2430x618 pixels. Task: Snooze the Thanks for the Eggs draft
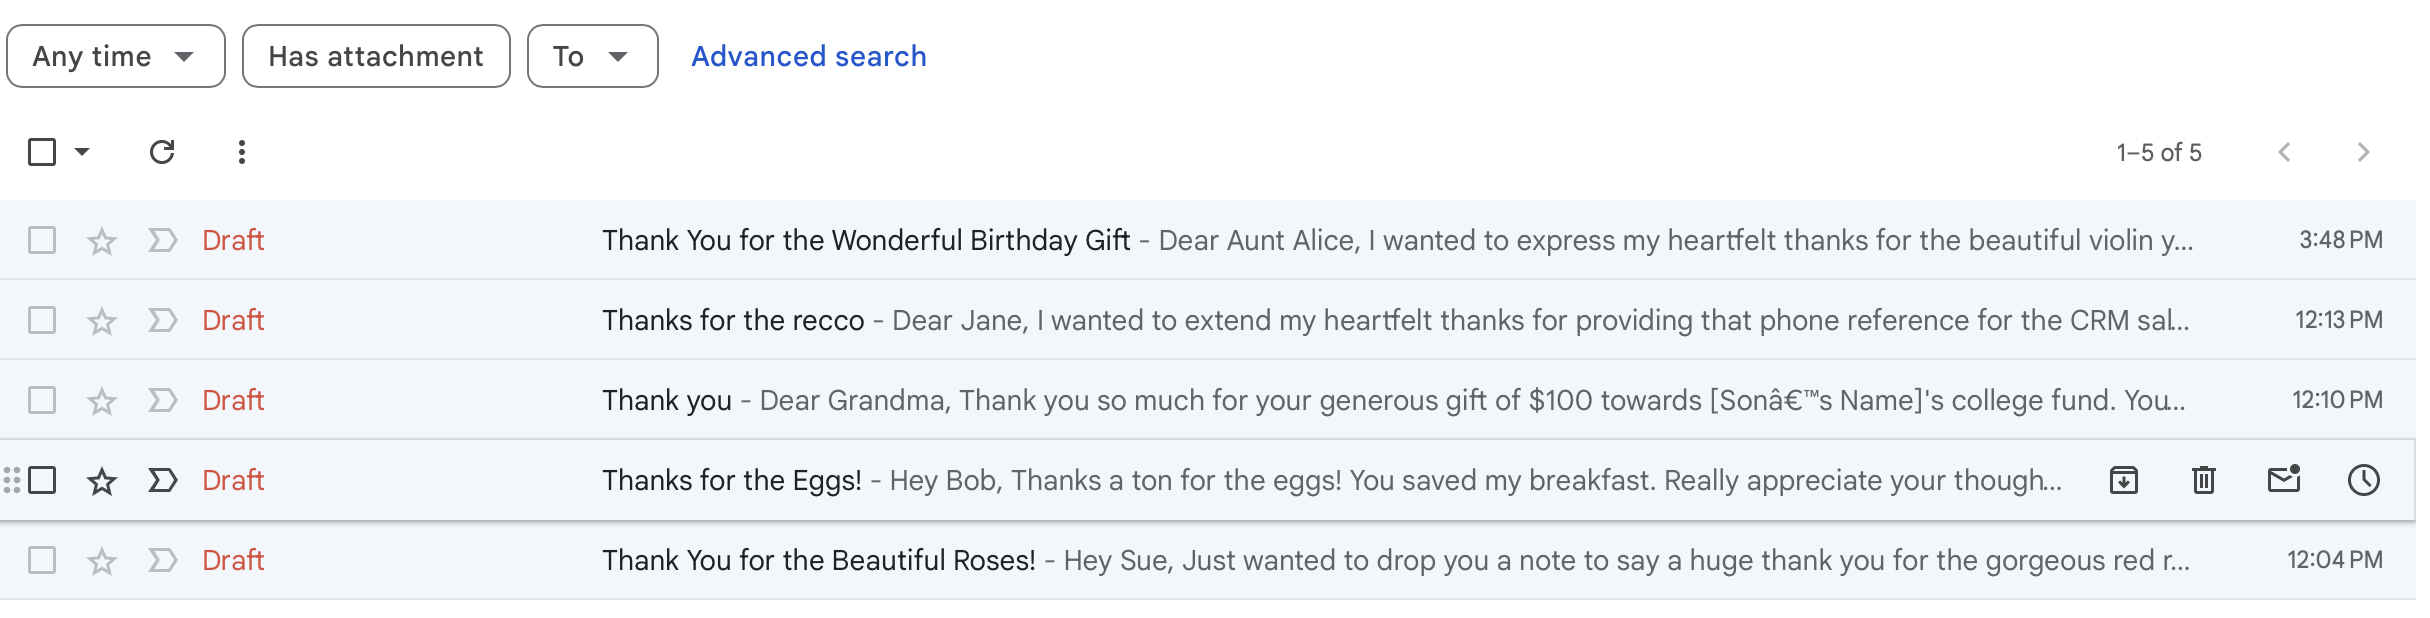point(2364,480)
